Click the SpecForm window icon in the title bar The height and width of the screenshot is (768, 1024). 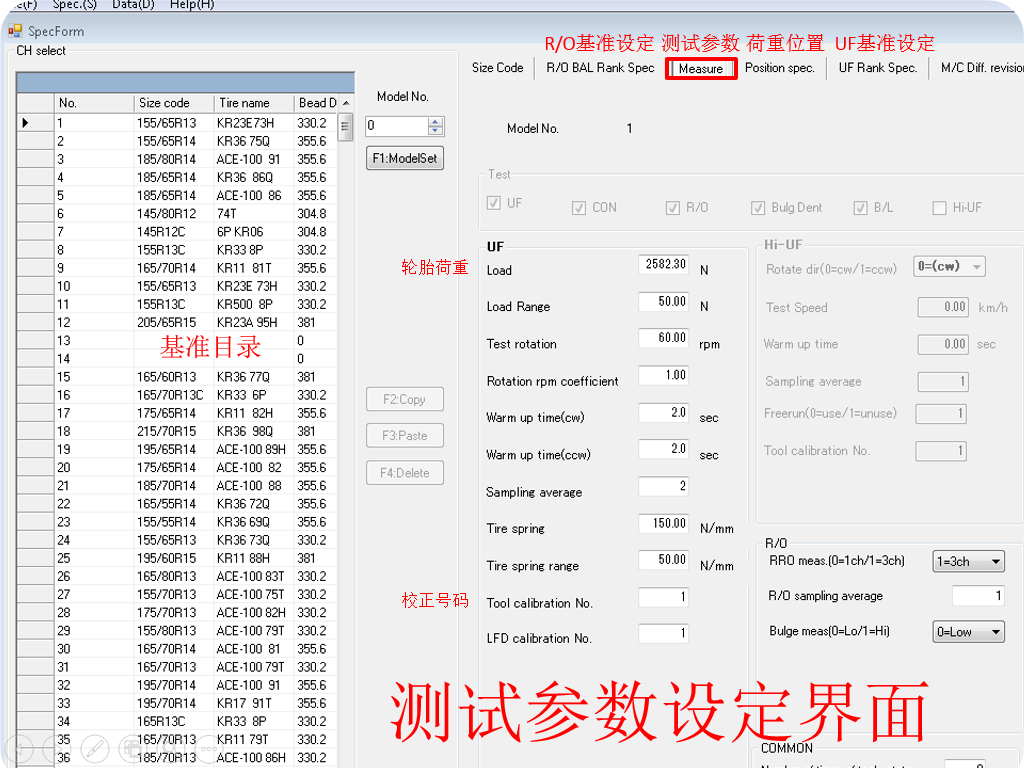[14, 31]
